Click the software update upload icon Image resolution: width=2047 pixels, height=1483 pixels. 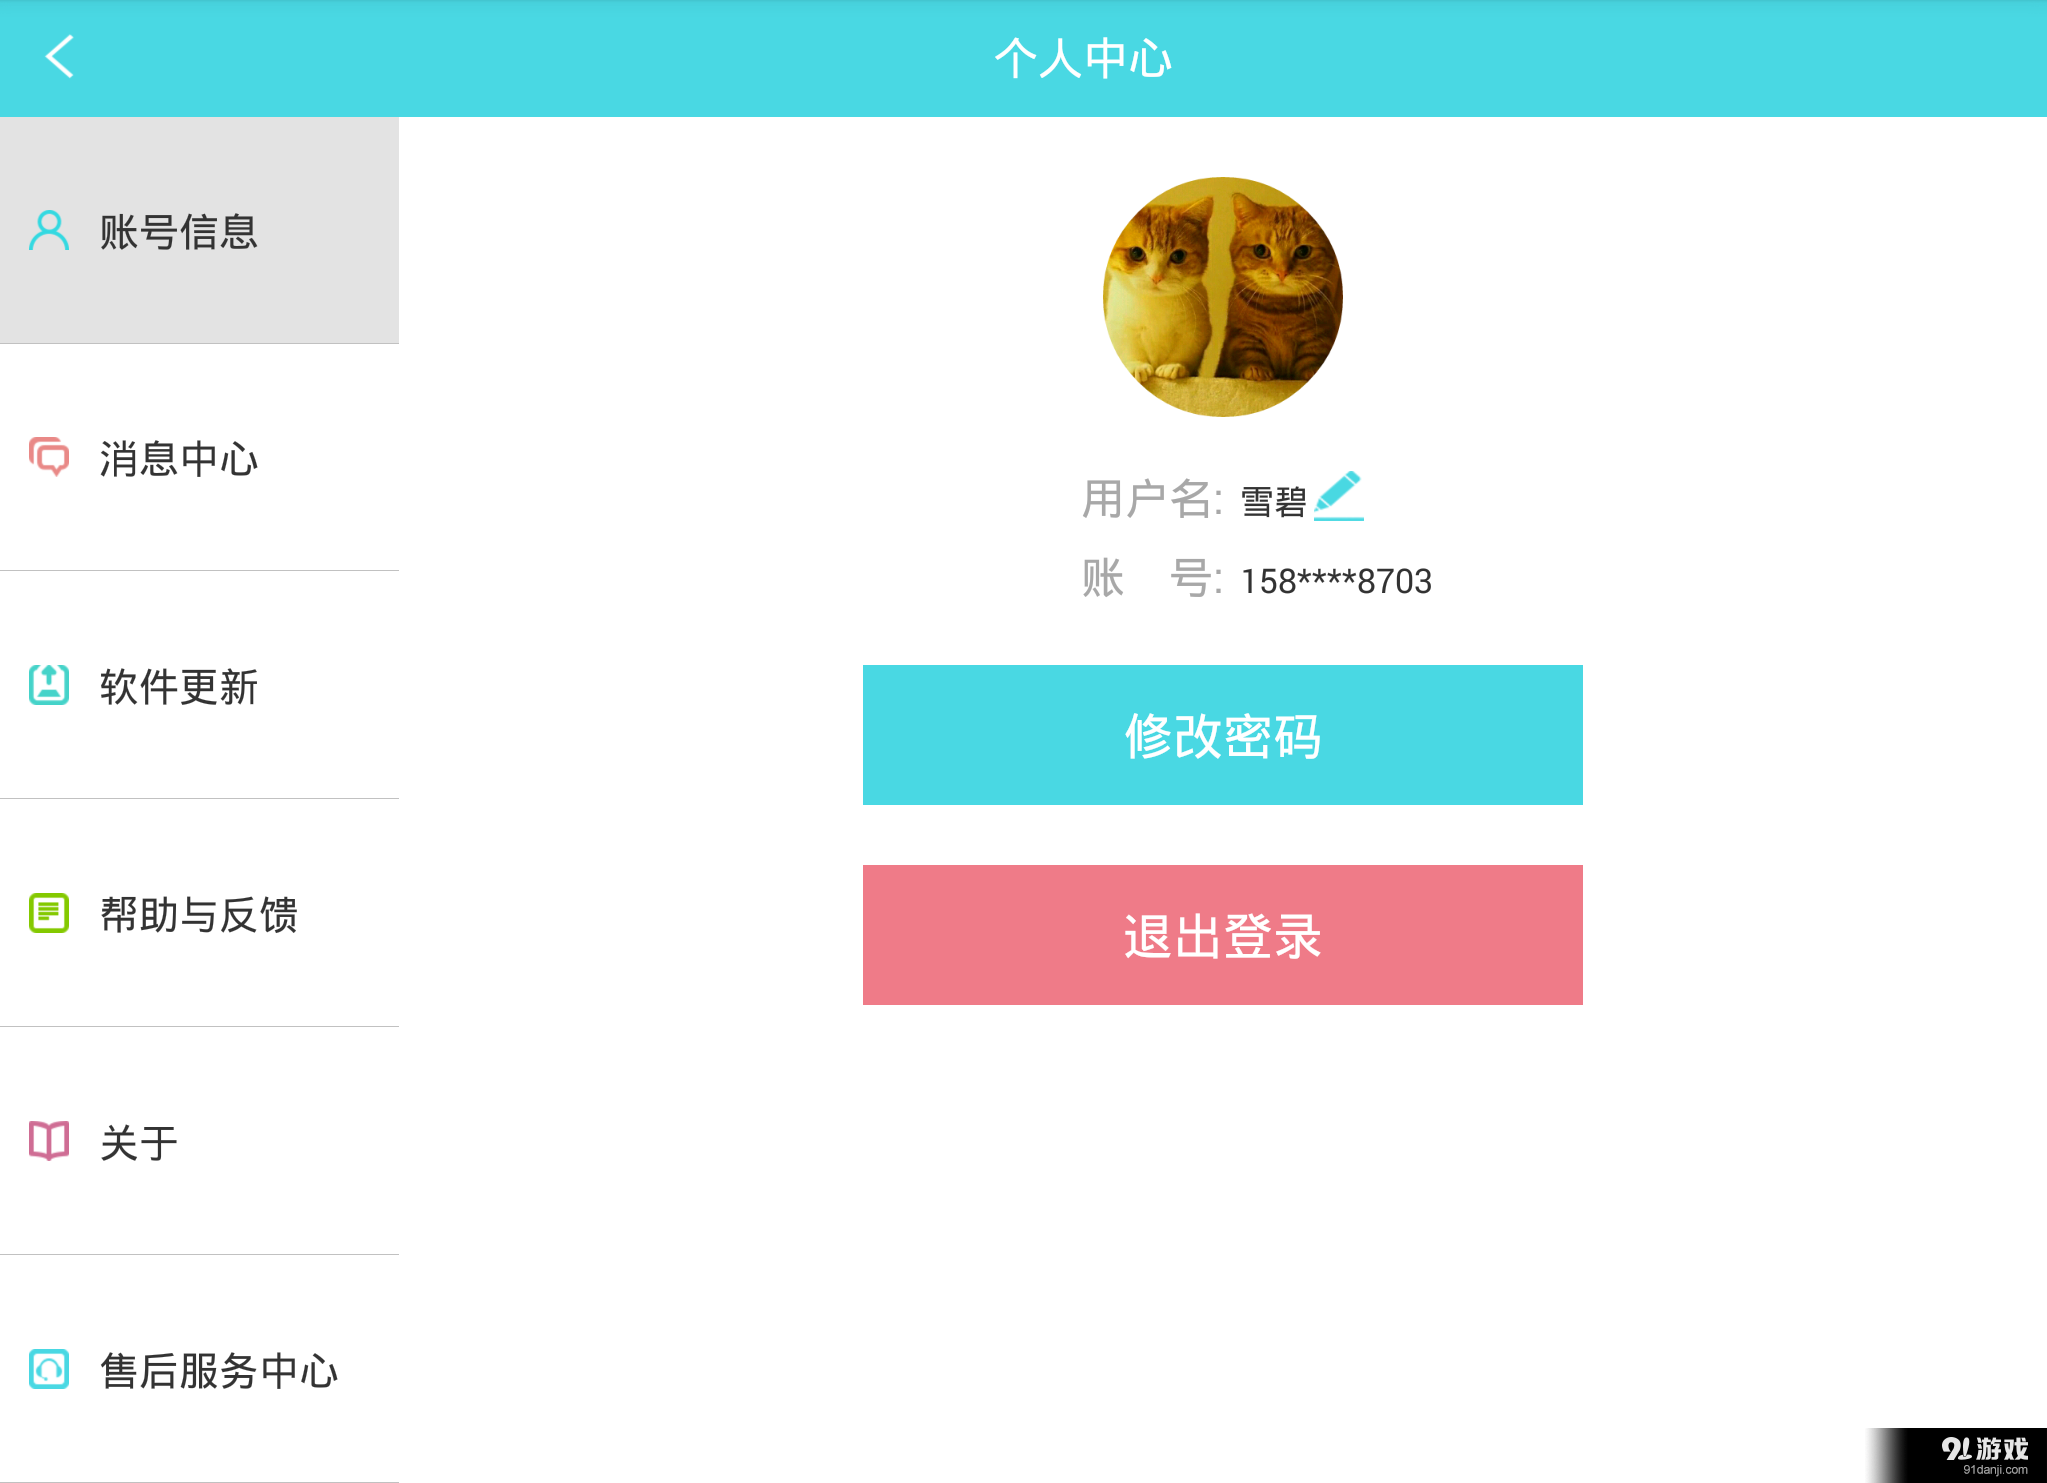coord(49,685)
